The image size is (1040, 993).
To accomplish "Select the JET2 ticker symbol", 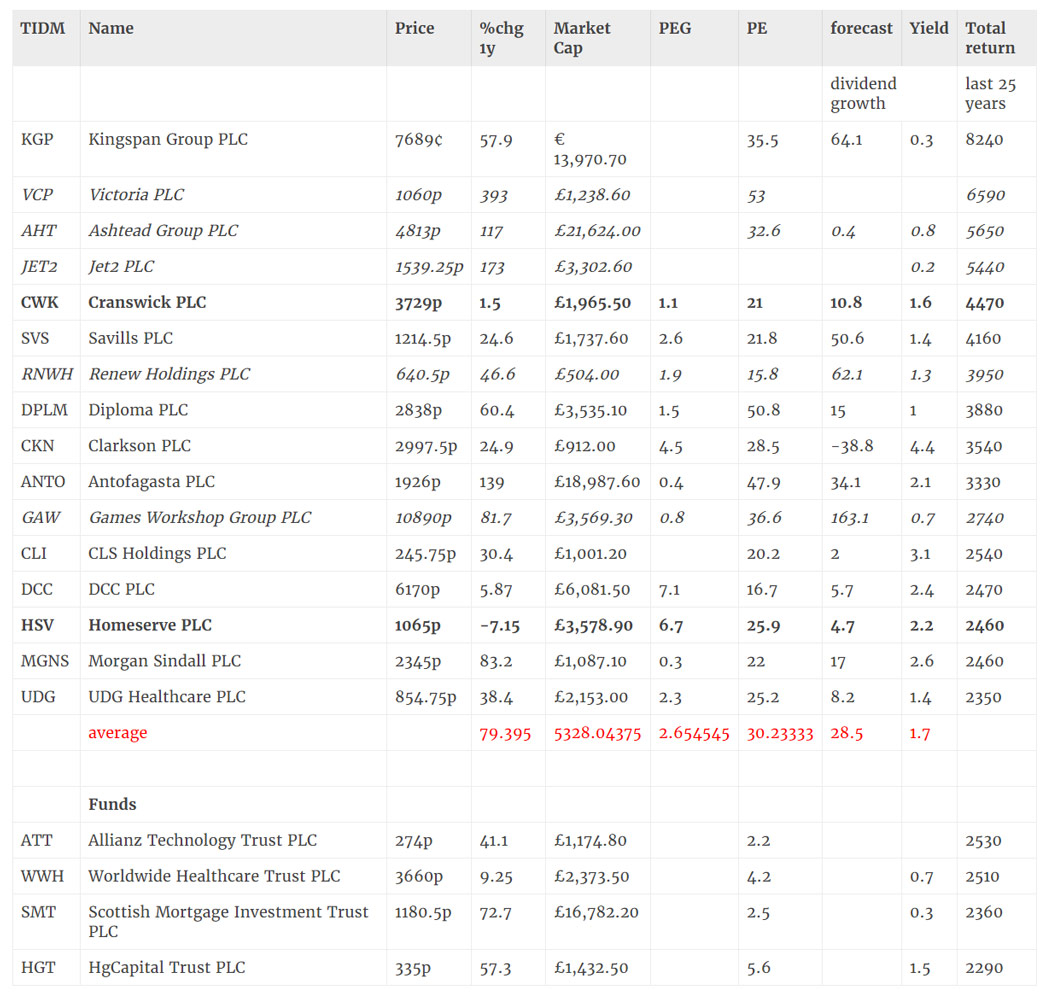I will point(41,267).
